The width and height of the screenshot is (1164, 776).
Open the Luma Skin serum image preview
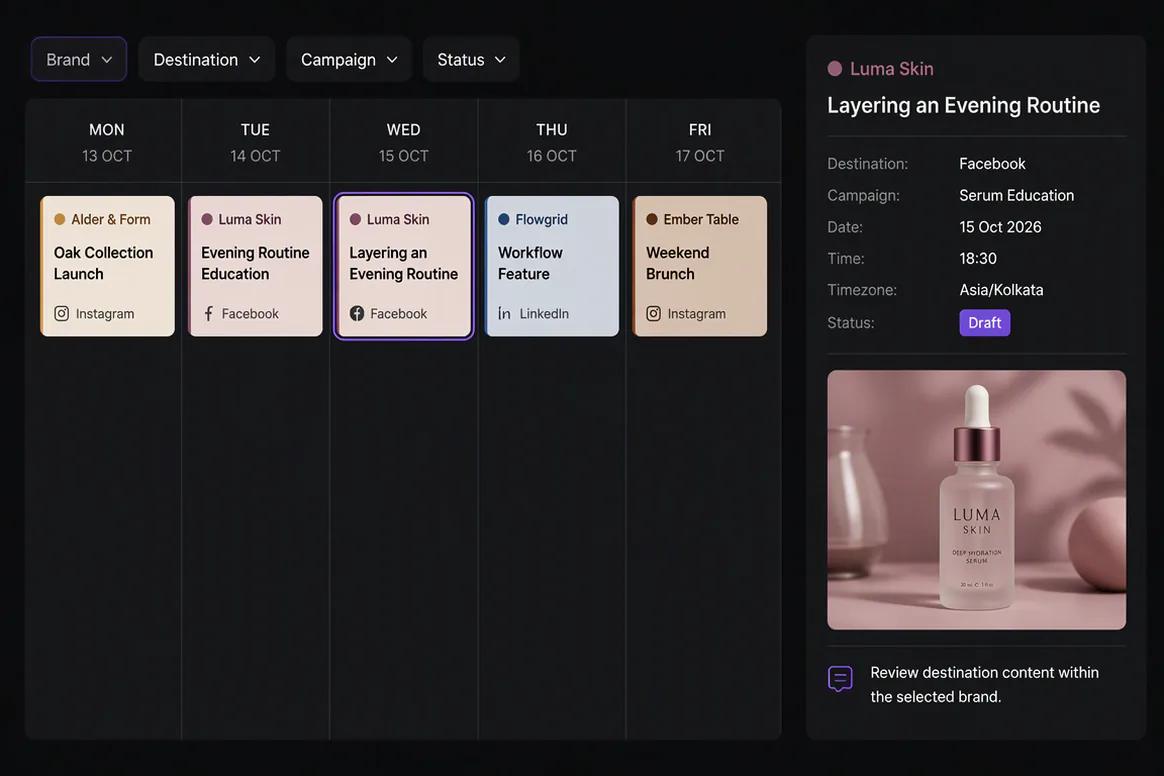976,500
